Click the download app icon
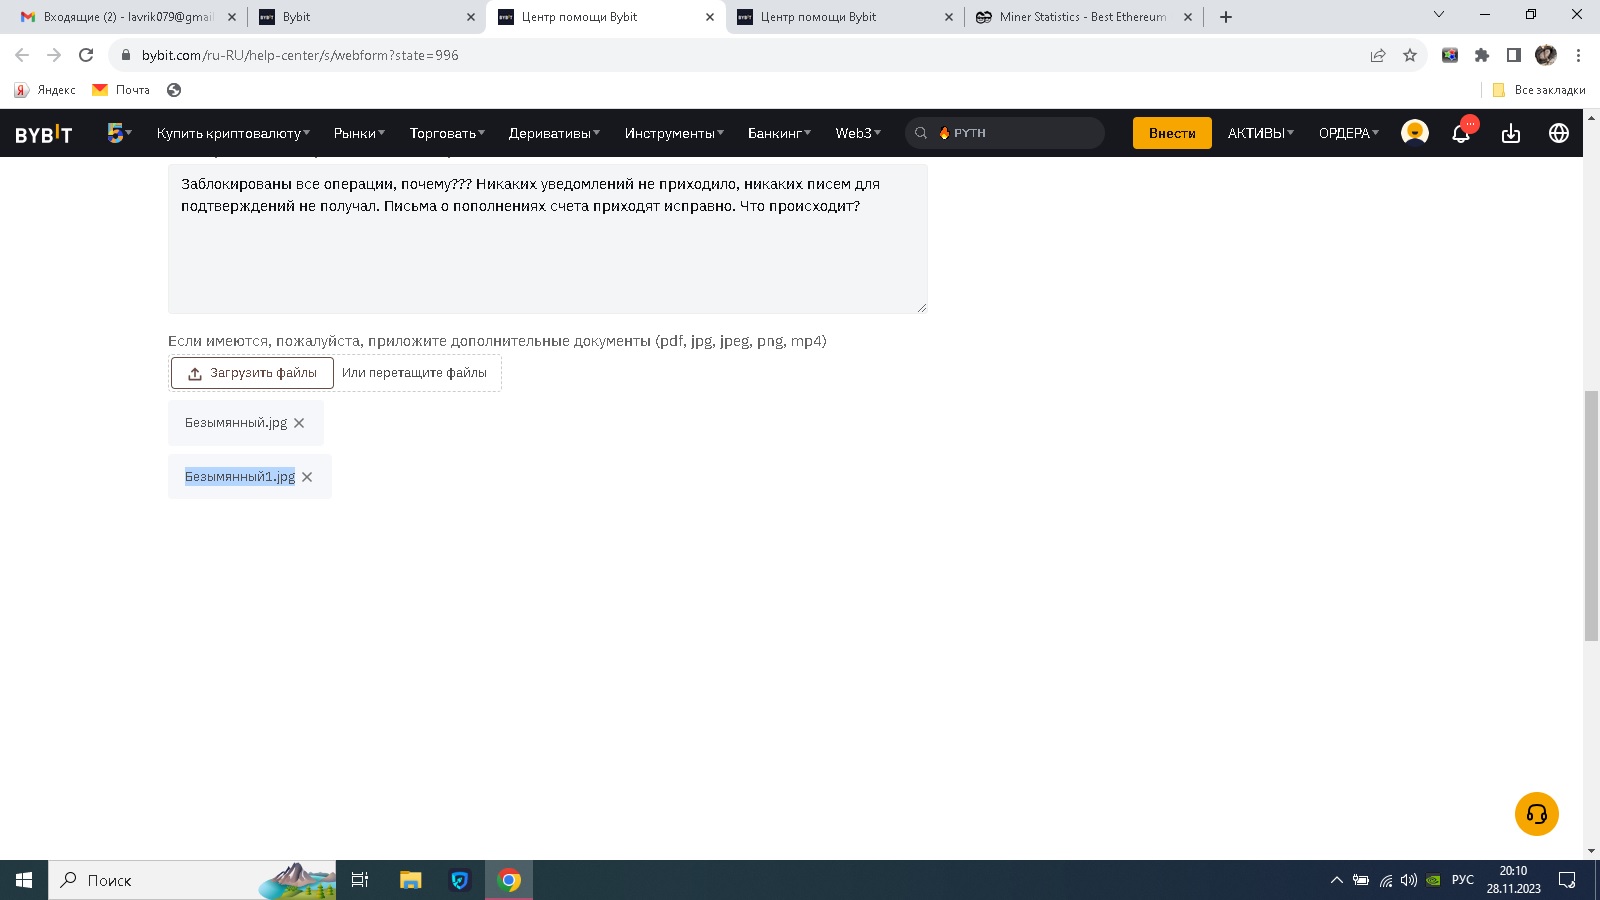Screen dimensions: 1600x900 click(x=1511, y=133)
